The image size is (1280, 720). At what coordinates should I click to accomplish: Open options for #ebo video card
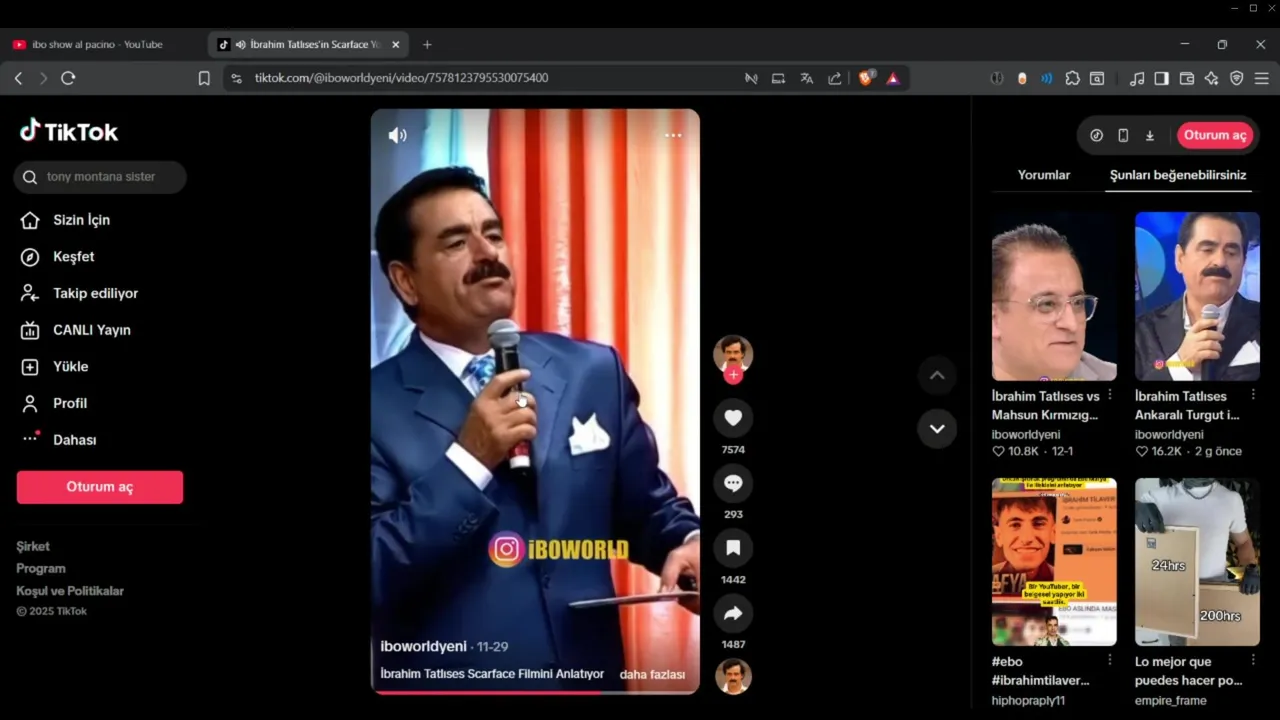coord(1110,660)
